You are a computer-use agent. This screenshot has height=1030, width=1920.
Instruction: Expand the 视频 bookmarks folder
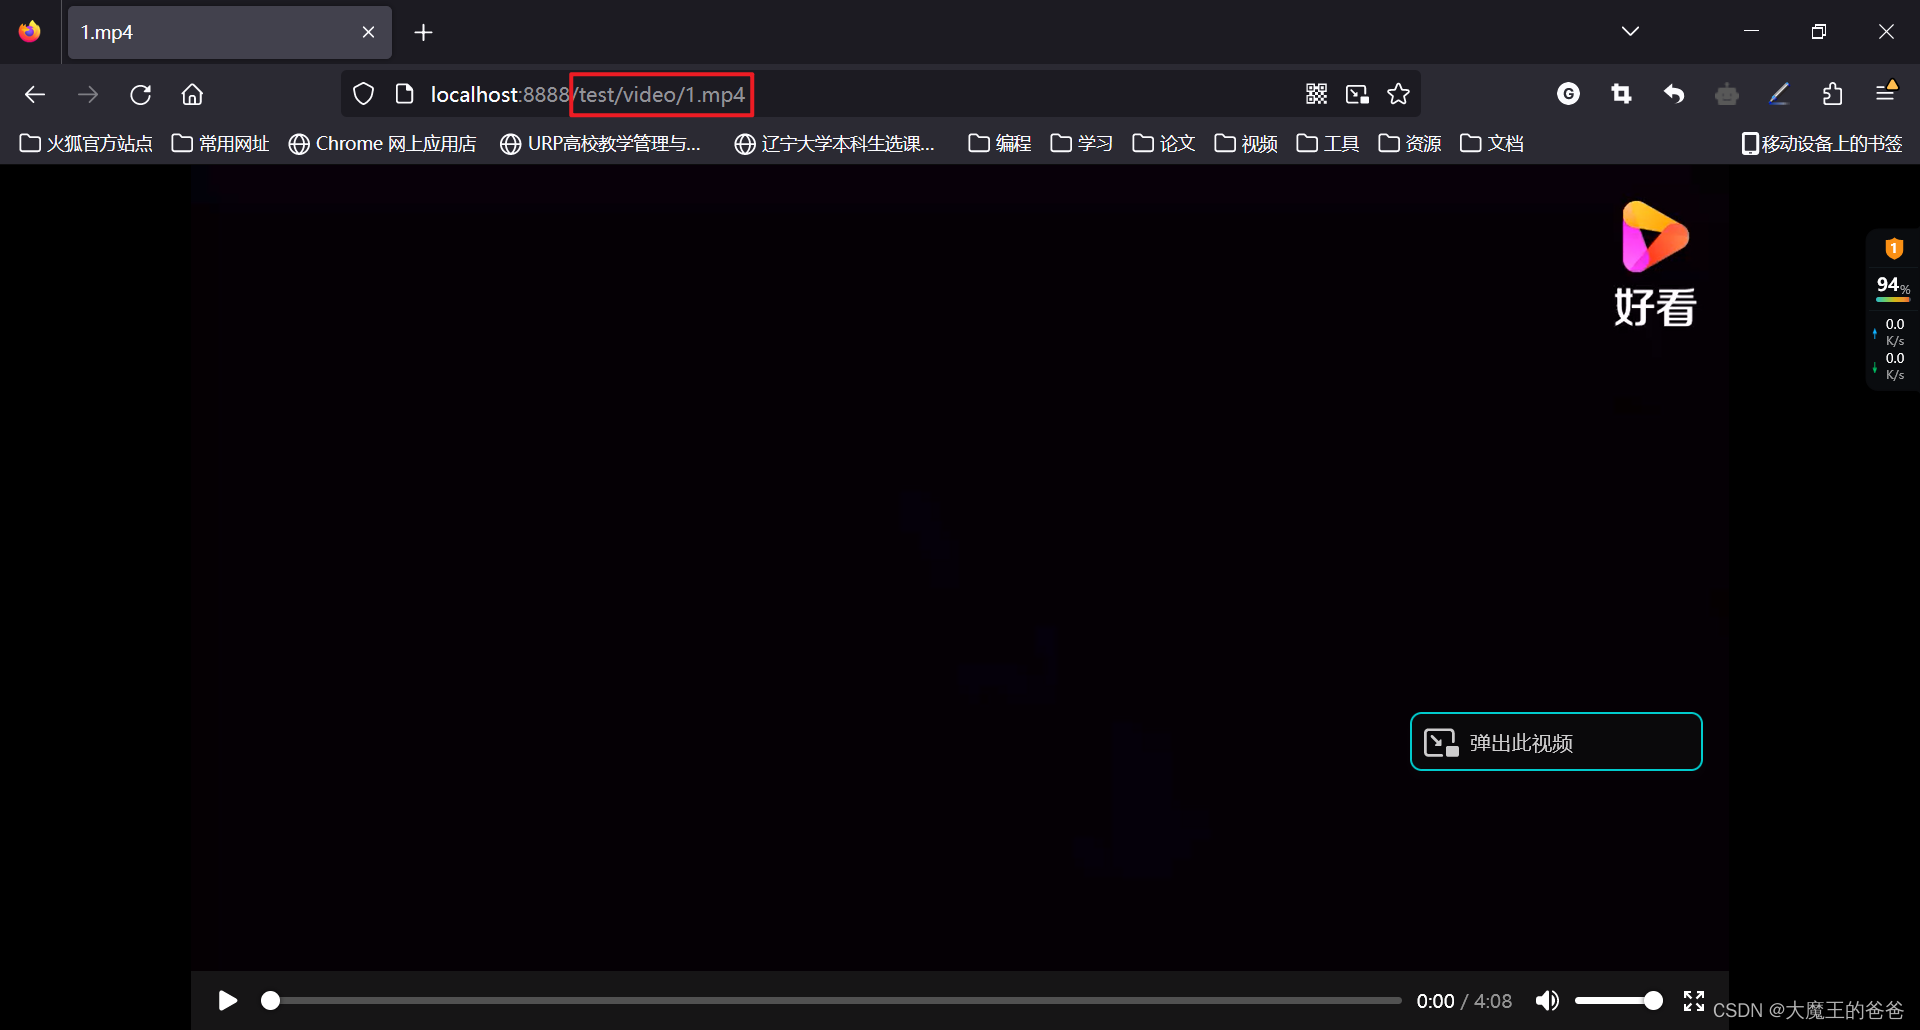tap(1243, 143)
